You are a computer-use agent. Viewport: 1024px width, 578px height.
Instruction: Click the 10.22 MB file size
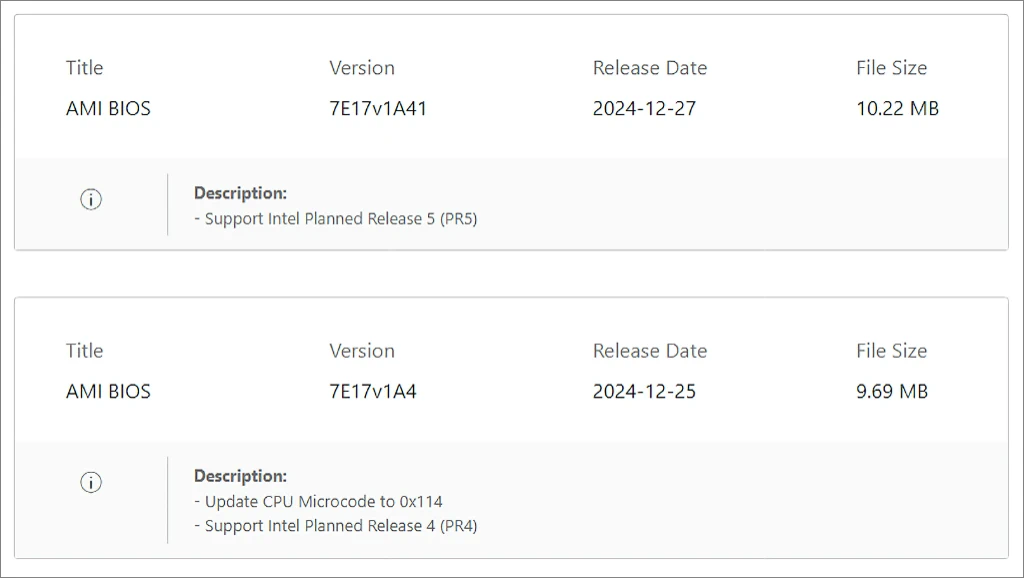897,108
